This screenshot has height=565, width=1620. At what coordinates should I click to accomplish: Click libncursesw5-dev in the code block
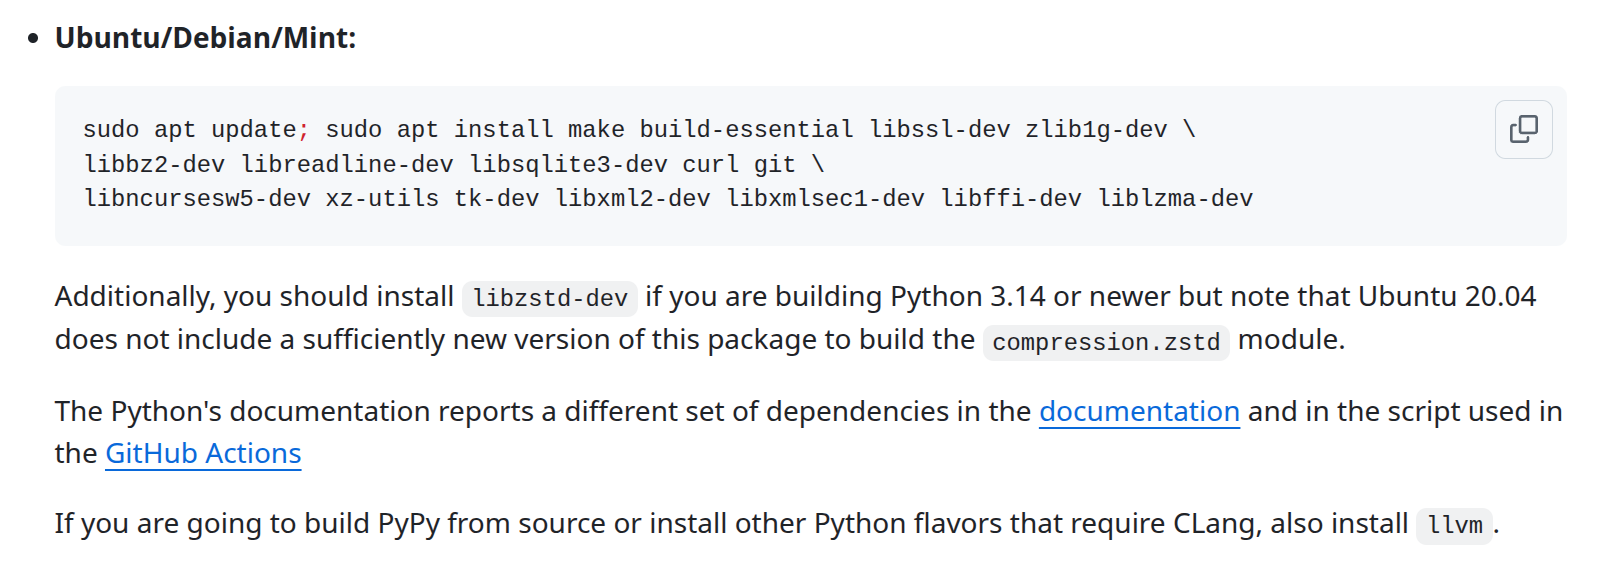197,198
